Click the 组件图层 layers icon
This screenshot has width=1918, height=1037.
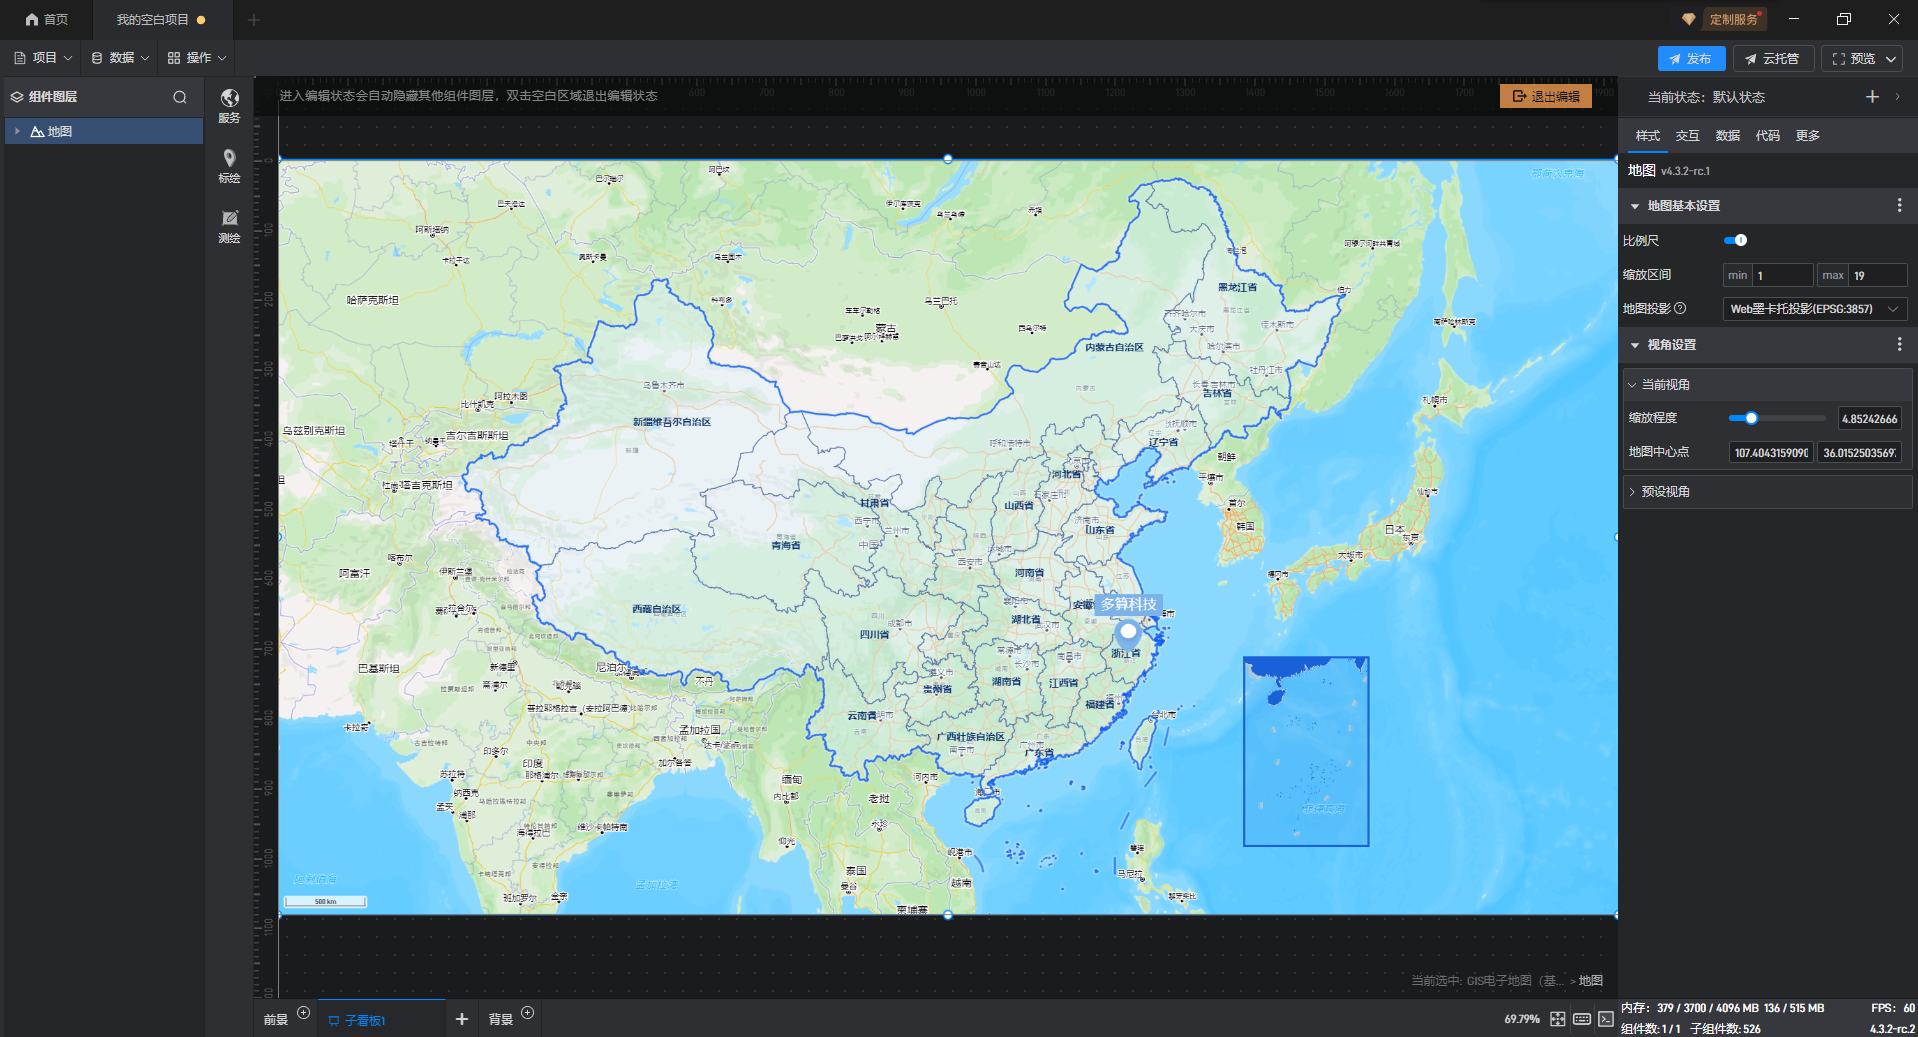[17, 97]
